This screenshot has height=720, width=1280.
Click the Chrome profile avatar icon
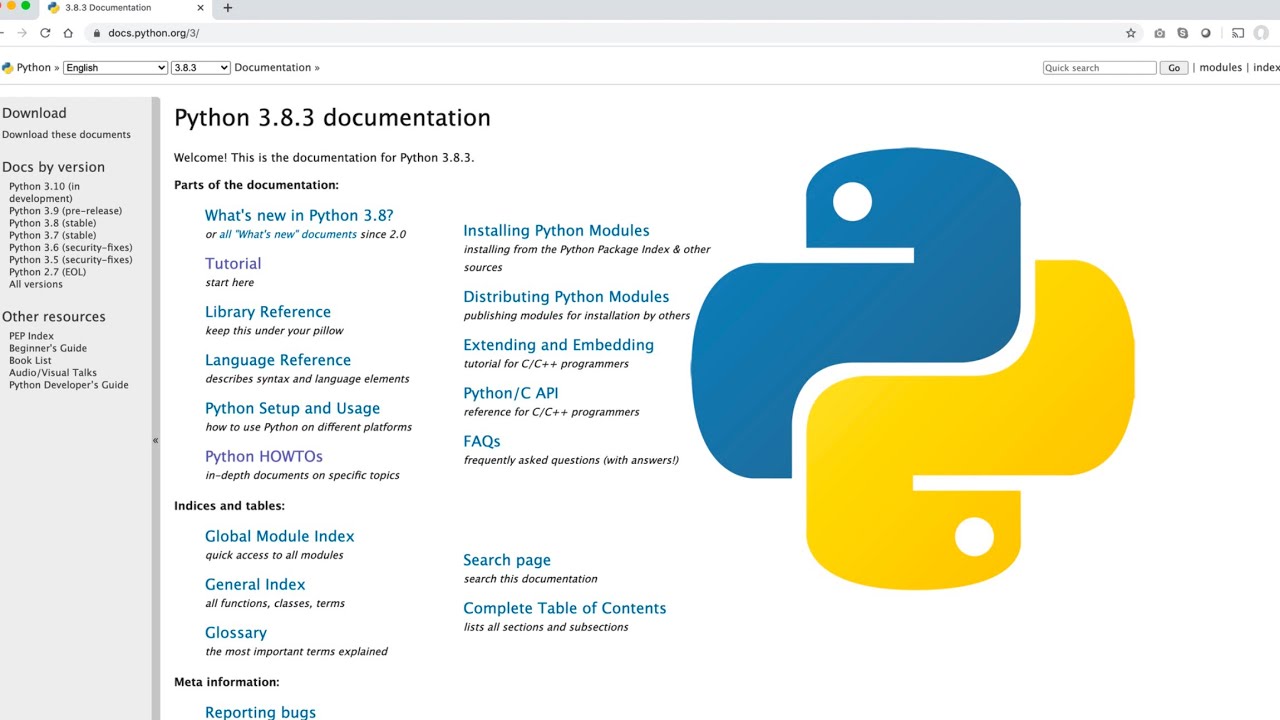click(x=1261, y=33)
